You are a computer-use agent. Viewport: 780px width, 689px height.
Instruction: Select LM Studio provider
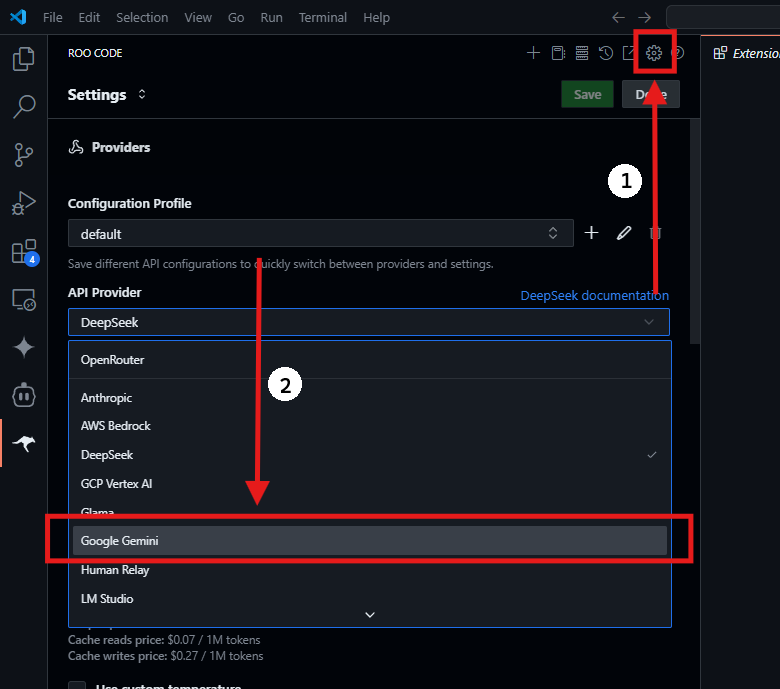coord(370,598)
